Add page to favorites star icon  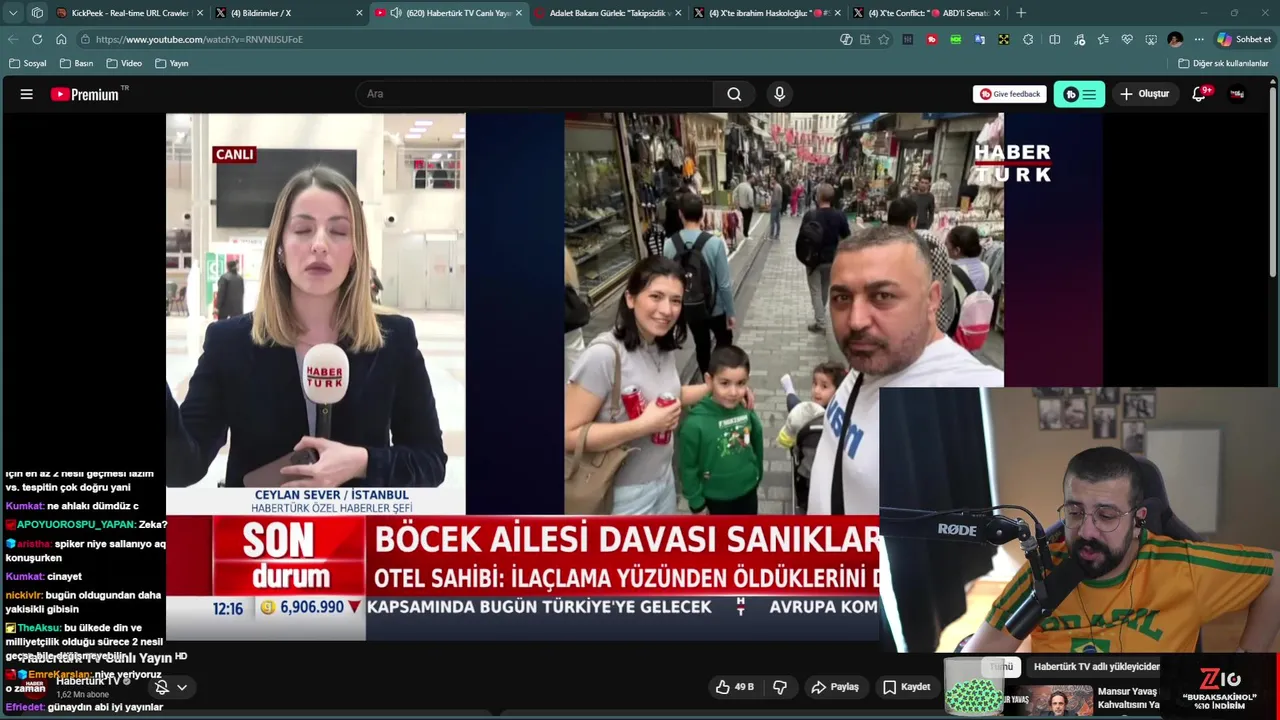pos(884,39)
